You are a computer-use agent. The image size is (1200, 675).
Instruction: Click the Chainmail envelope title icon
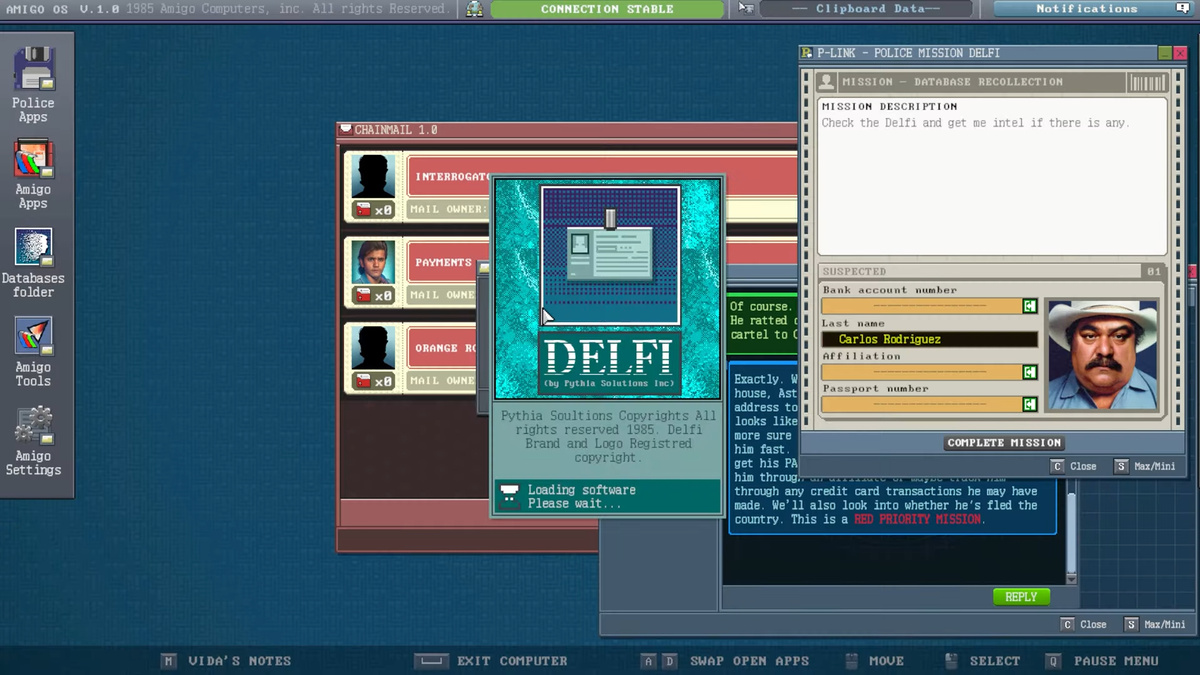[346, 130]
